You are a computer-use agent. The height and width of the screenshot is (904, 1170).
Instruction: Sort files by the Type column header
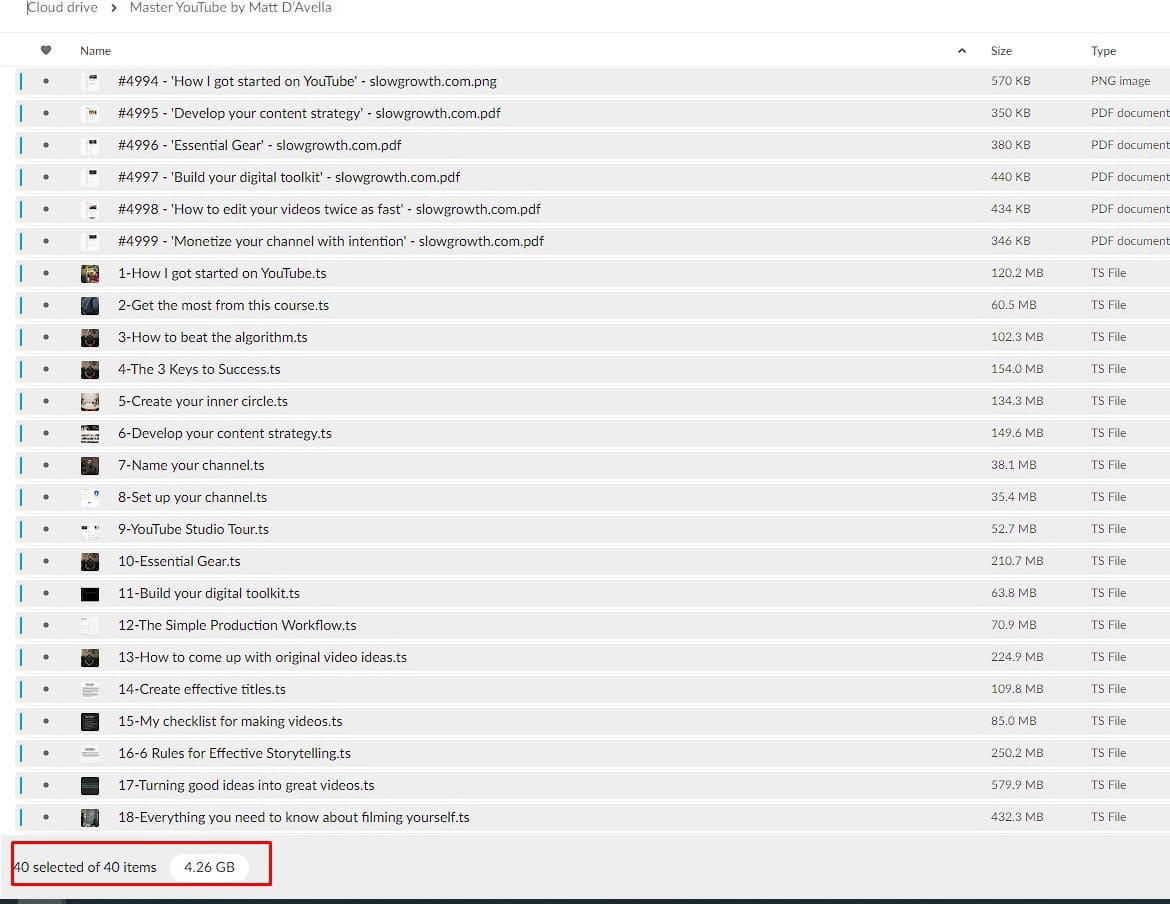[x=1103, y=51]
